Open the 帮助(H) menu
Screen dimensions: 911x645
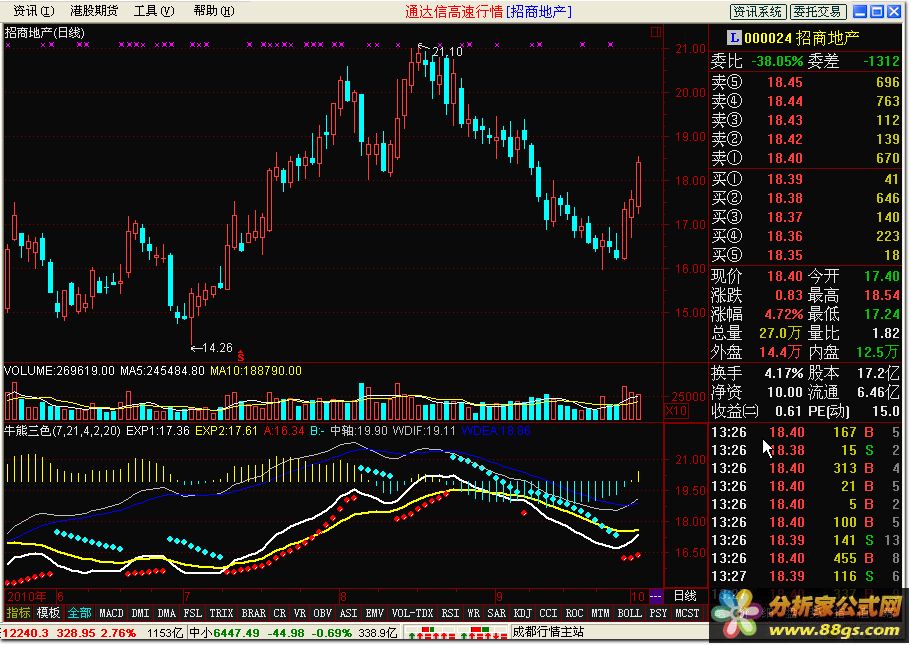click(x=214, y=10)
